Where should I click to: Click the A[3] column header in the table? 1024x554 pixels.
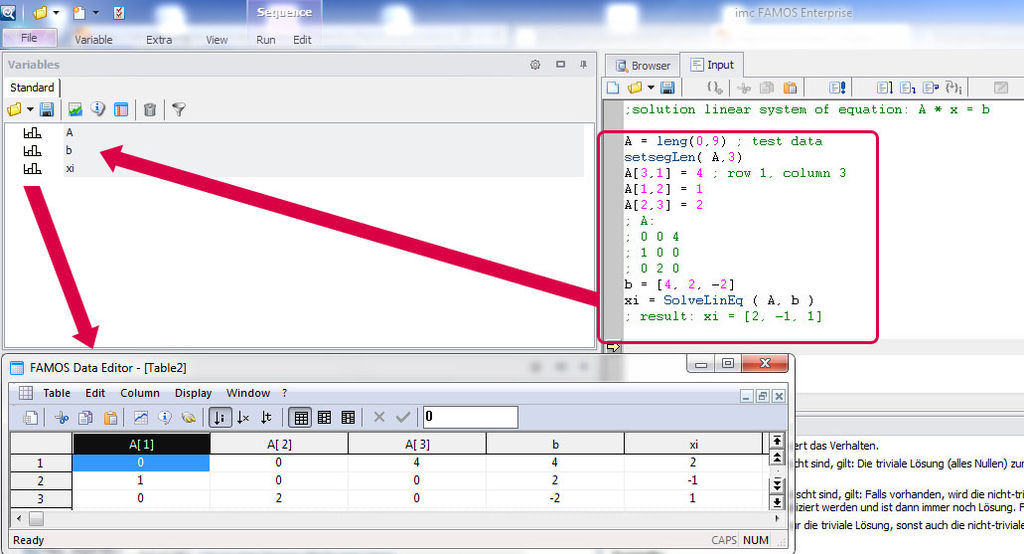click(417, 444)
